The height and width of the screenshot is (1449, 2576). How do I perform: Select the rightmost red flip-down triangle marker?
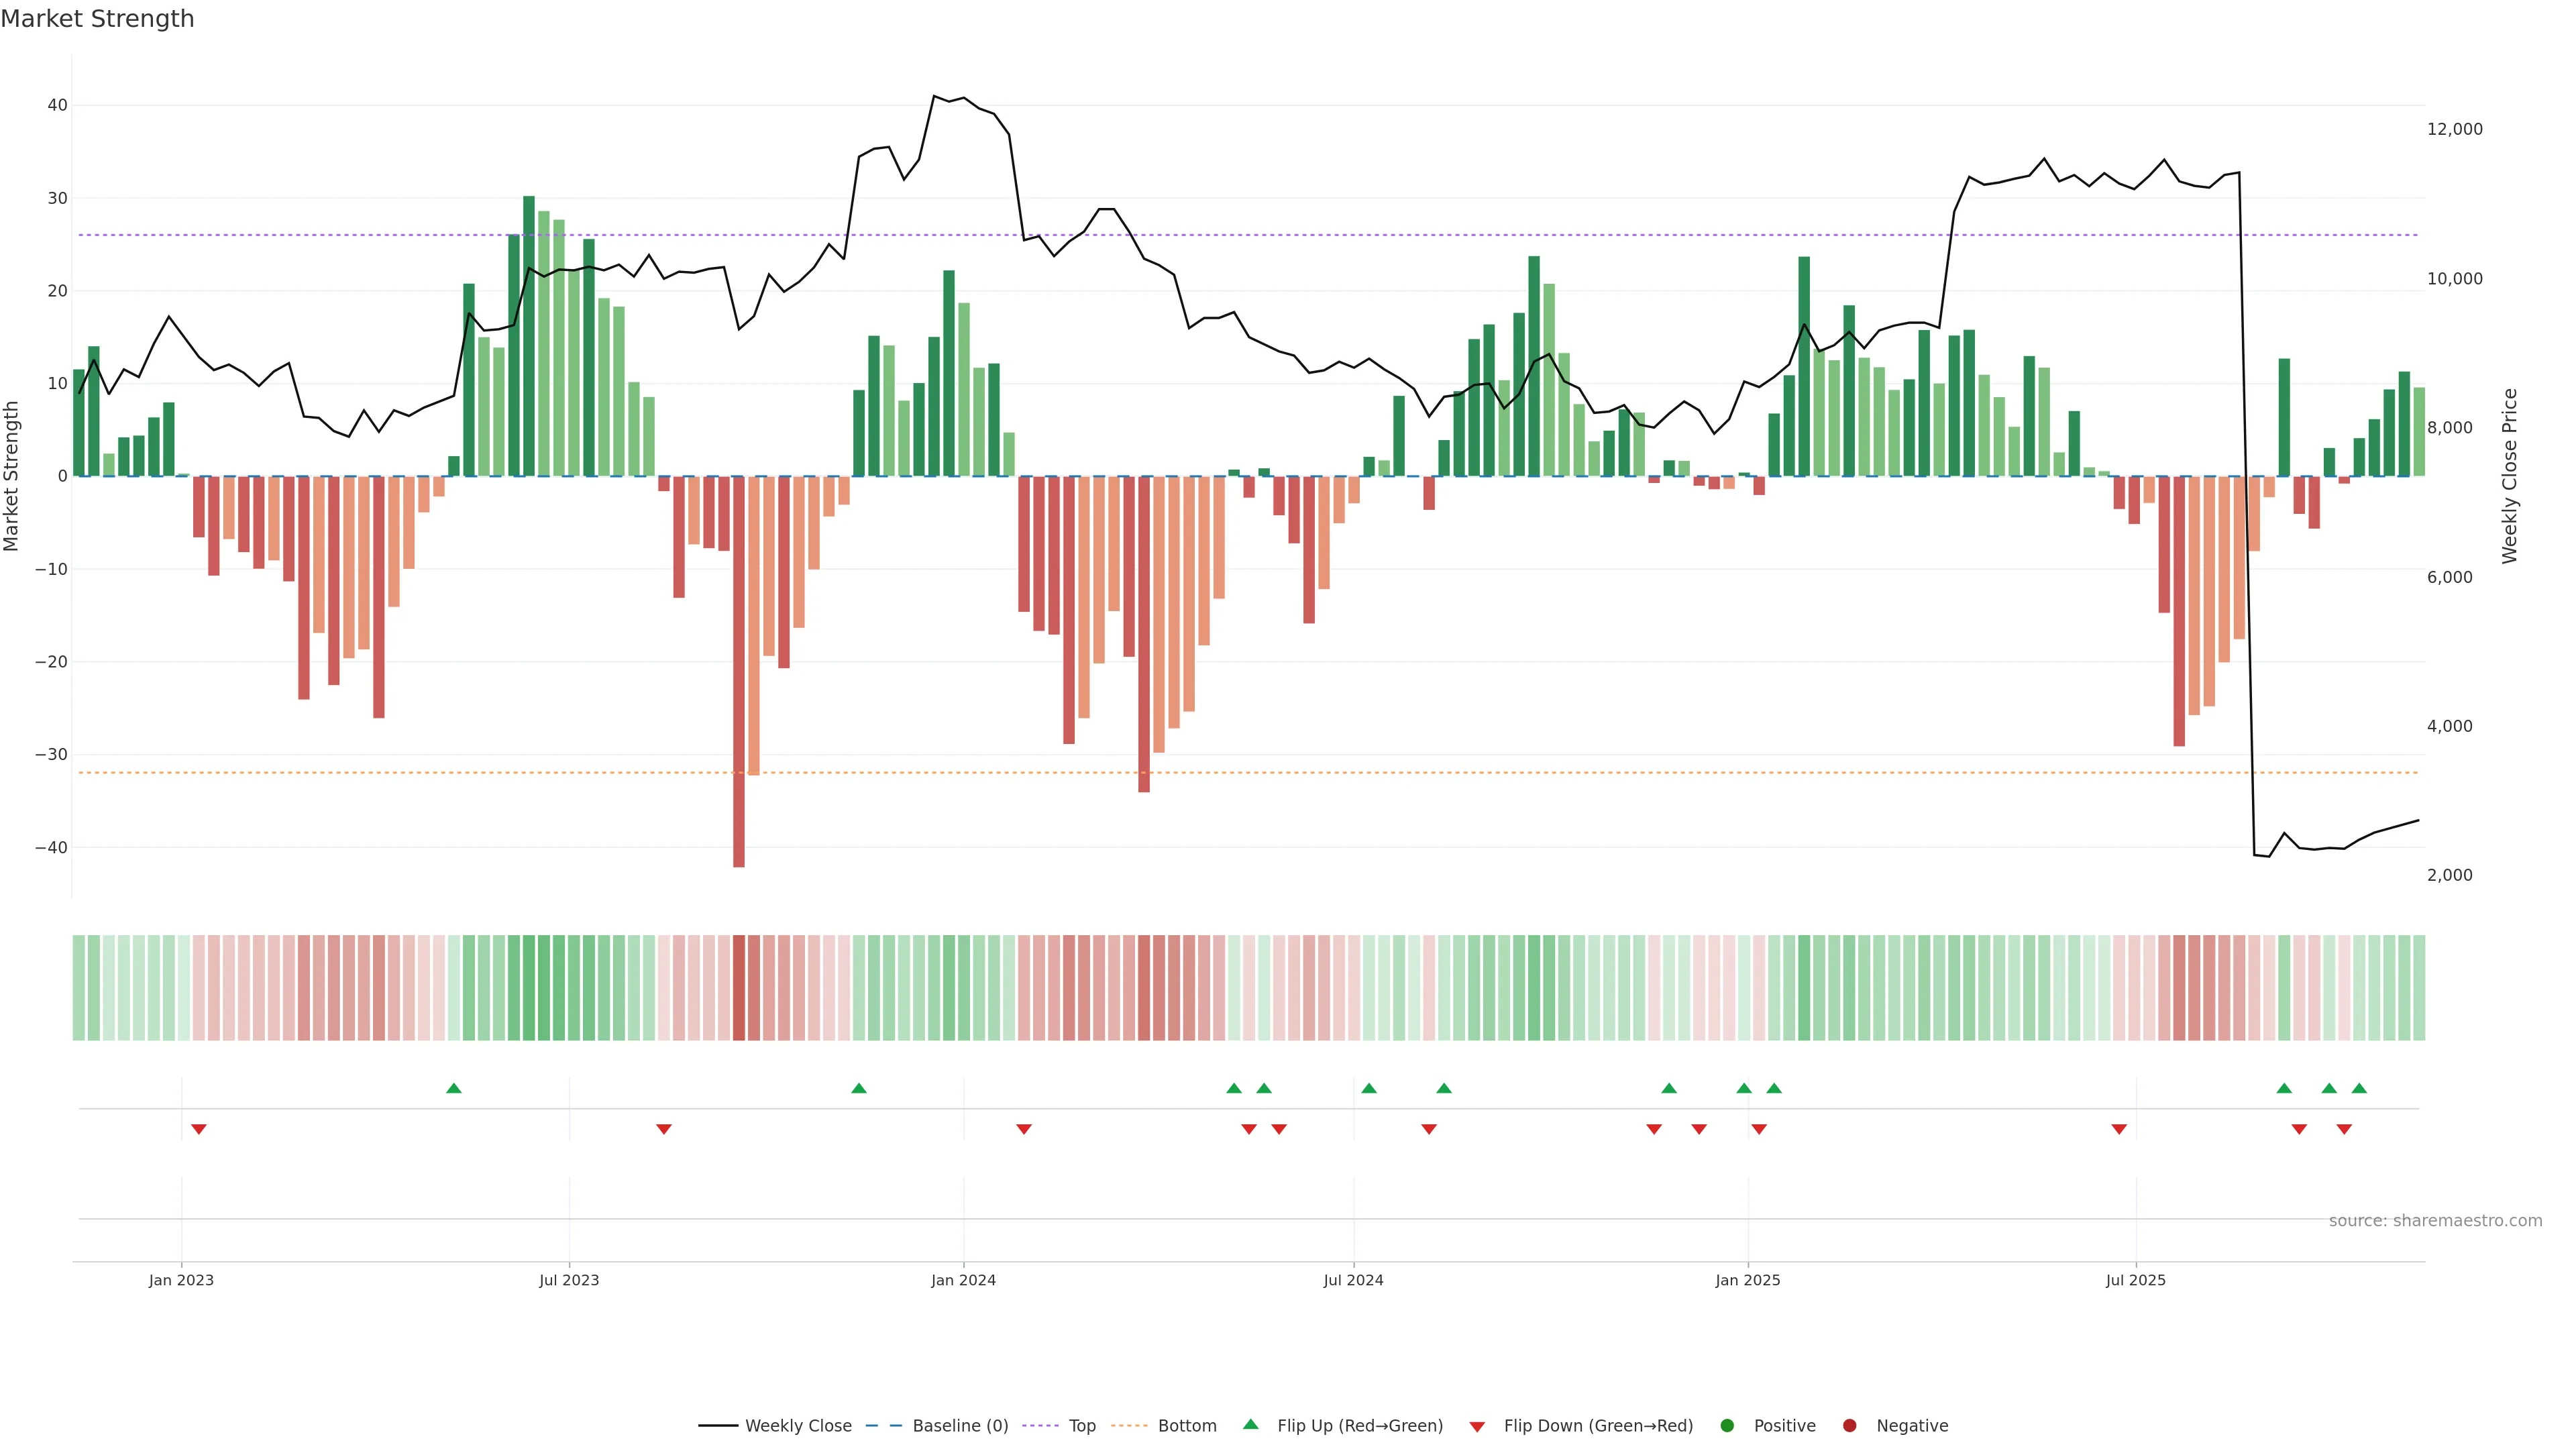point(2344,1129)
